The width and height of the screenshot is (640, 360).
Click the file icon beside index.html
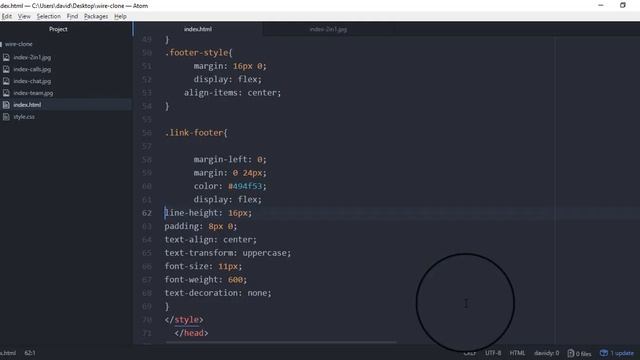point(6,105)
